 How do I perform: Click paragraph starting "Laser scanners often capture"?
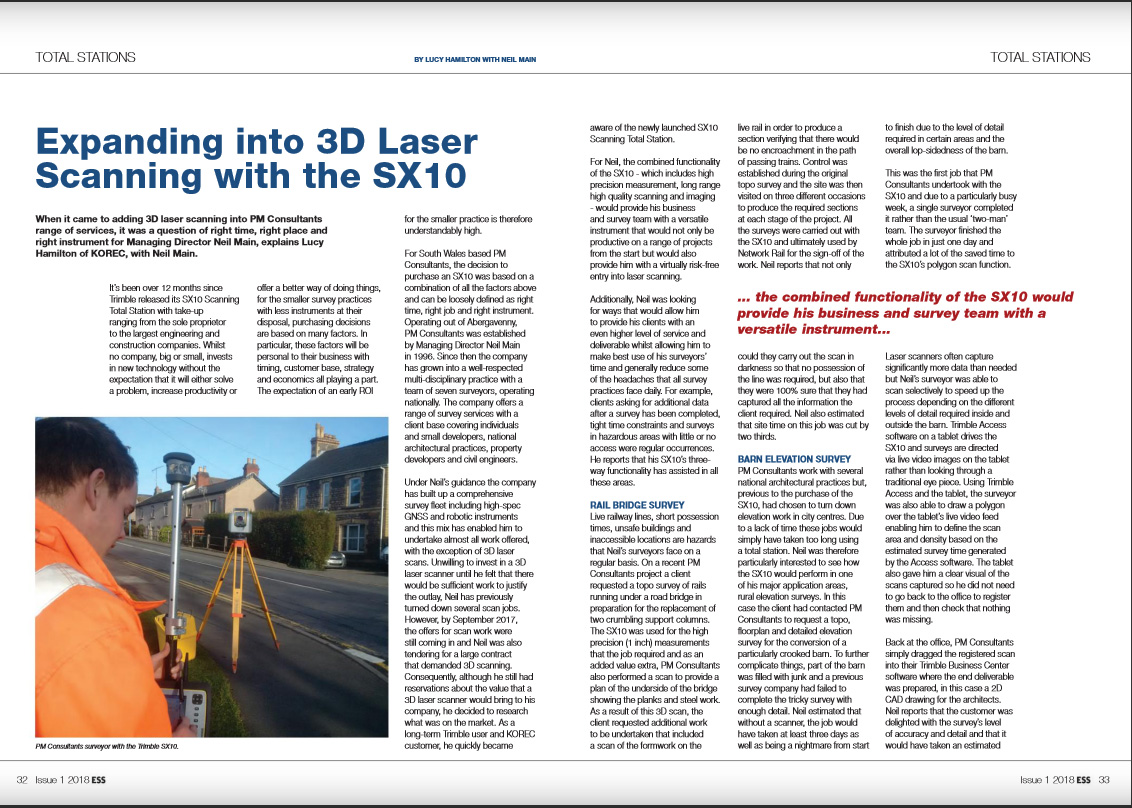(951, 488)
